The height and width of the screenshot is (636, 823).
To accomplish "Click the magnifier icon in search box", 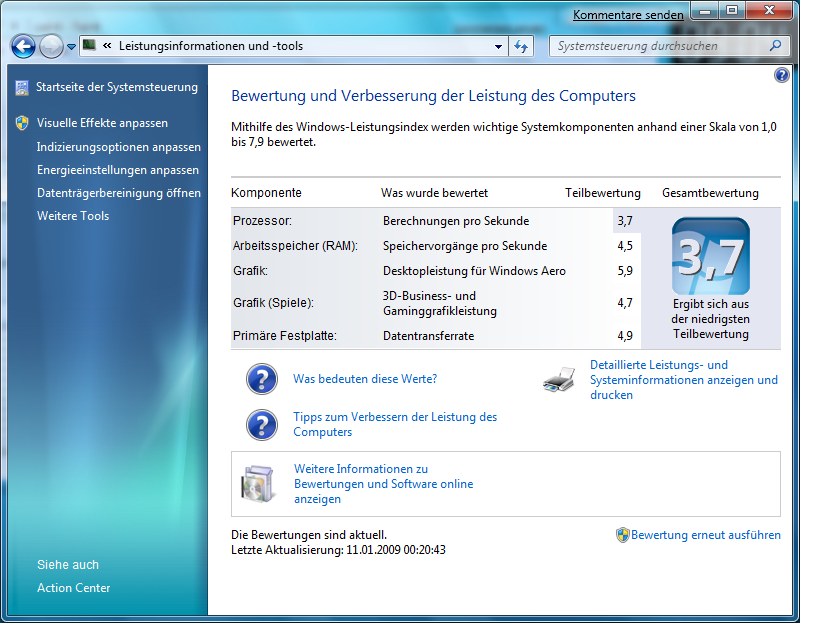I will [x=774, y=46].
